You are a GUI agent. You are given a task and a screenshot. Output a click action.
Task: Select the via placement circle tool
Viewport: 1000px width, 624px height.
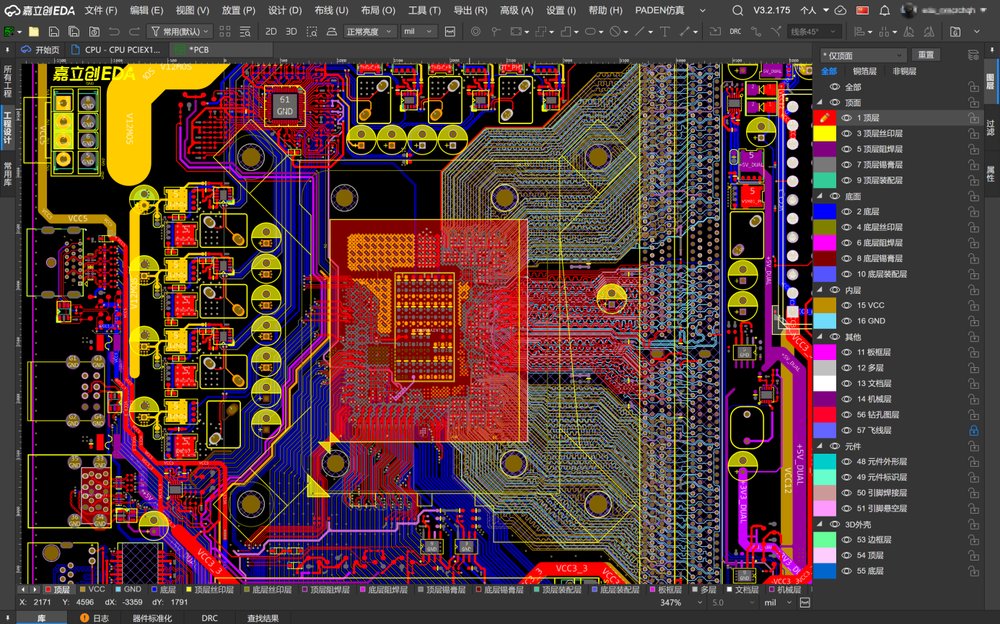pyautogui.click(x=476, y=31)
